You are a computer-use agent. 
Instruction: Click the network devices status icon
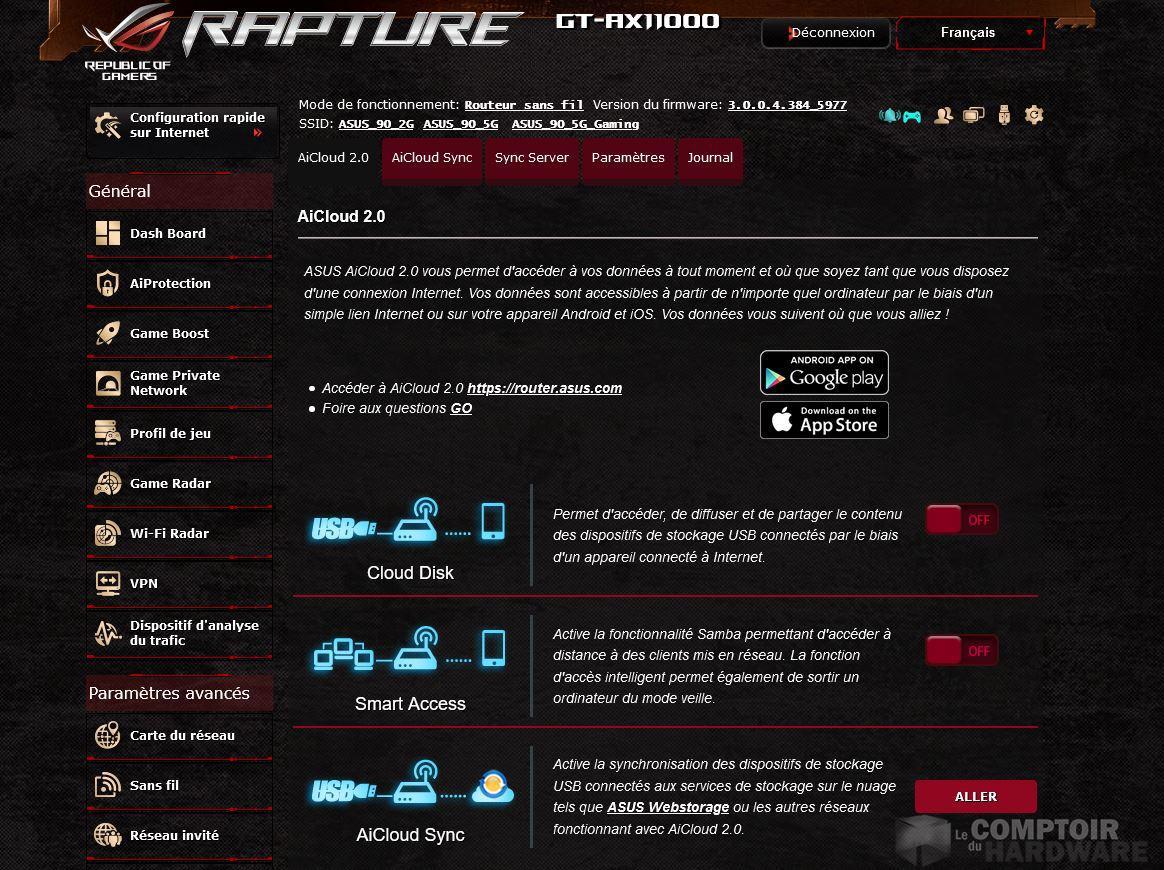point(973,115)
